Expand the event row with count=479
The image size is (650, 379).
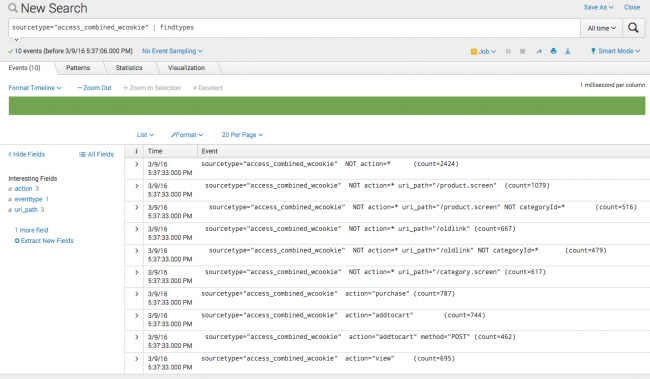[136, 250]
